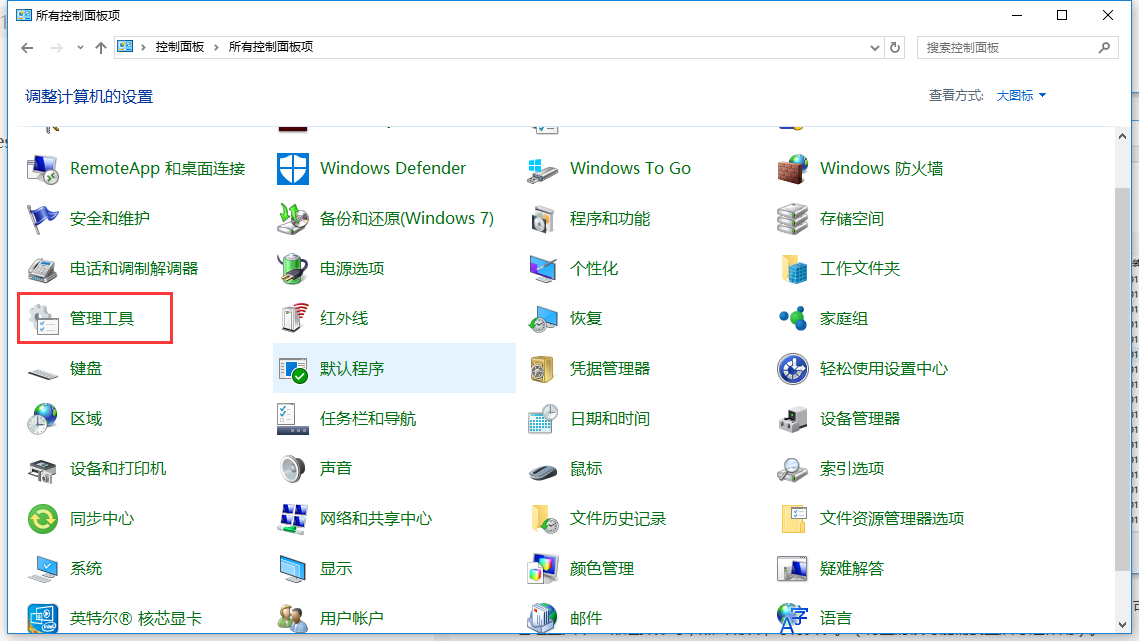Click the back navigation arrow
Image resolution: width=1139 pixels, height=641 pixels.
coord(26,47)
